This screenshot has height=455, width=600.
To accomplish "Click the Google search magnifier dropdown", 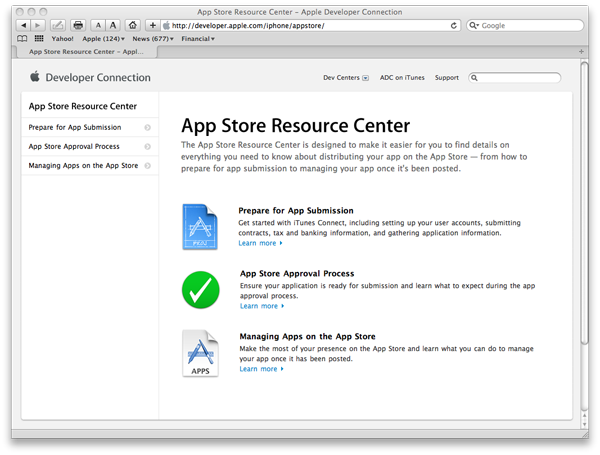I will pyautogui.click(x=474, y=26).
